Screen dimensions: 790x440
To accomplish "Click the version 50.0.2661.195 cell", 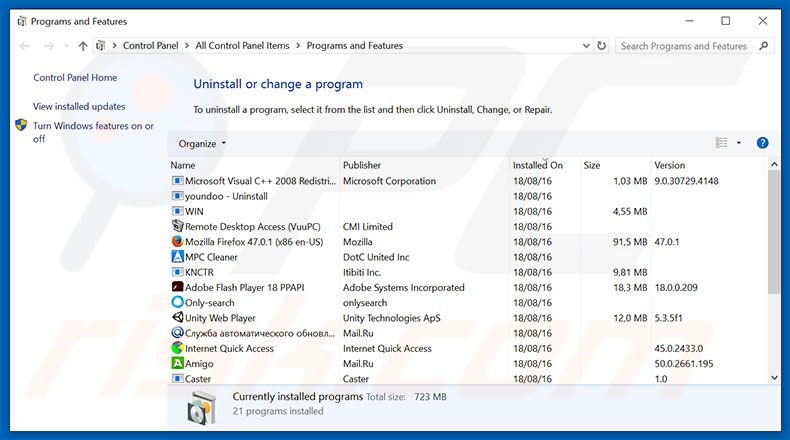I will (x=684, y=363).
